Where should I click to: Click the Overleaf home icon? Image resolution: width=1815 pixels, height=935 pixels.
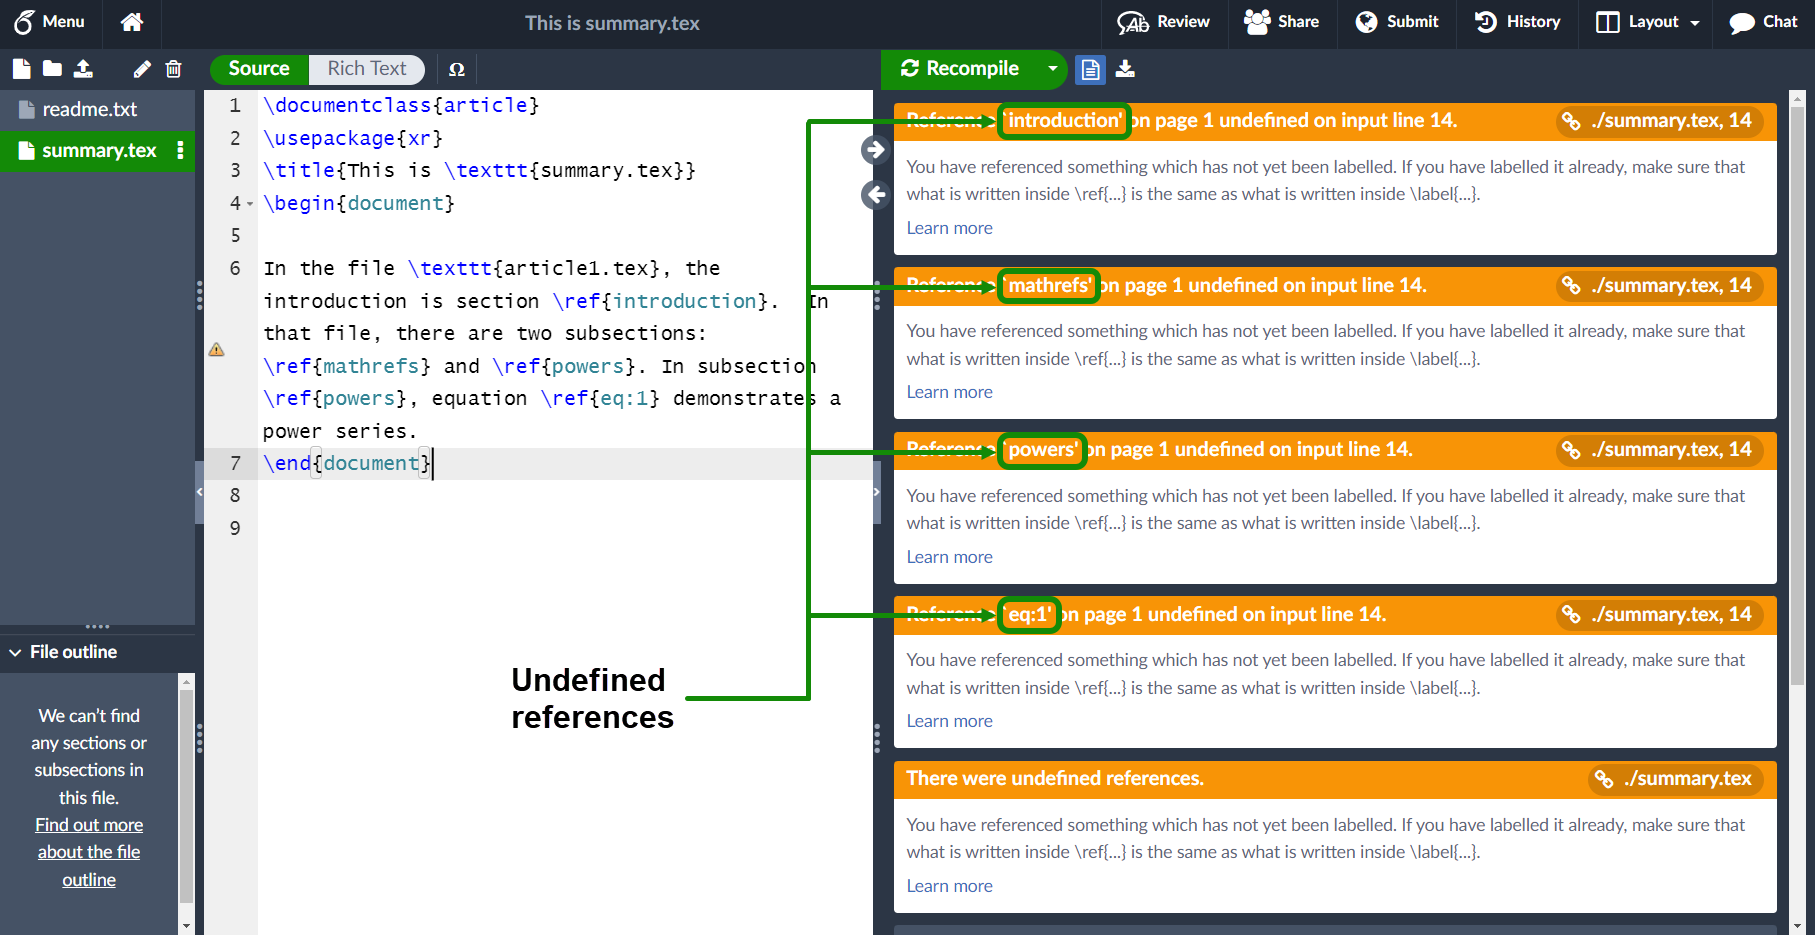point(131,22)
